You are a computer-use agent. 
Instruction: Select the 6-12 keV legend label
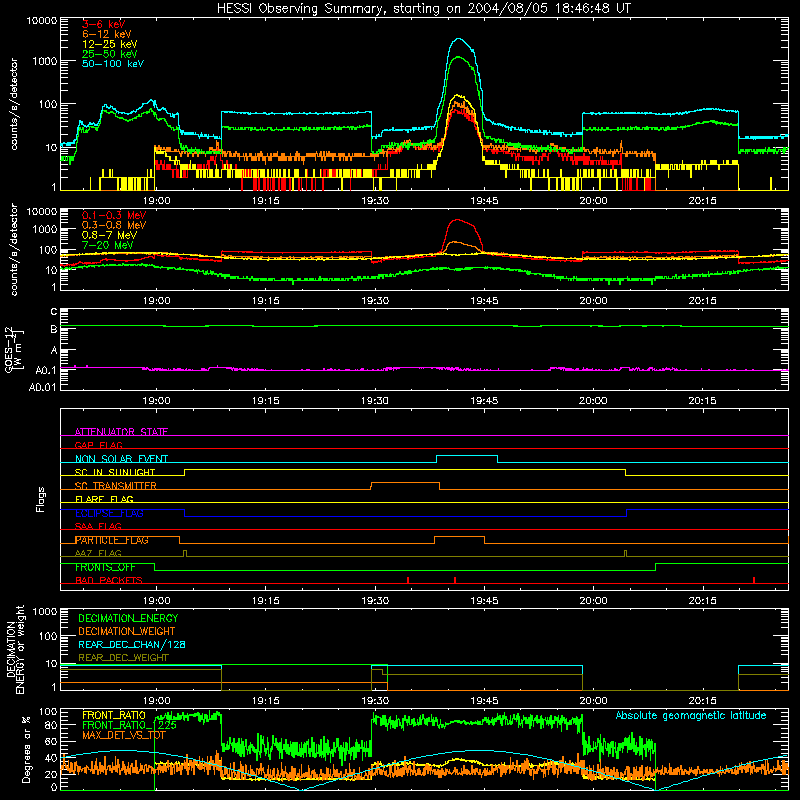tap(107, 34)
